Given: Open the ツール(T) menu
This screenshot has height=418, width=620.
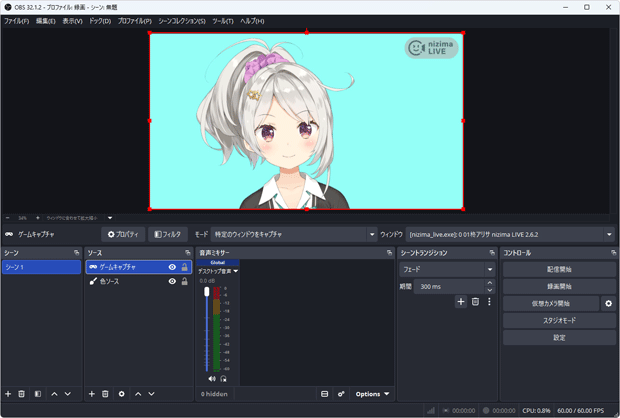Looking at the screenshot, I should tap(223, 21).
